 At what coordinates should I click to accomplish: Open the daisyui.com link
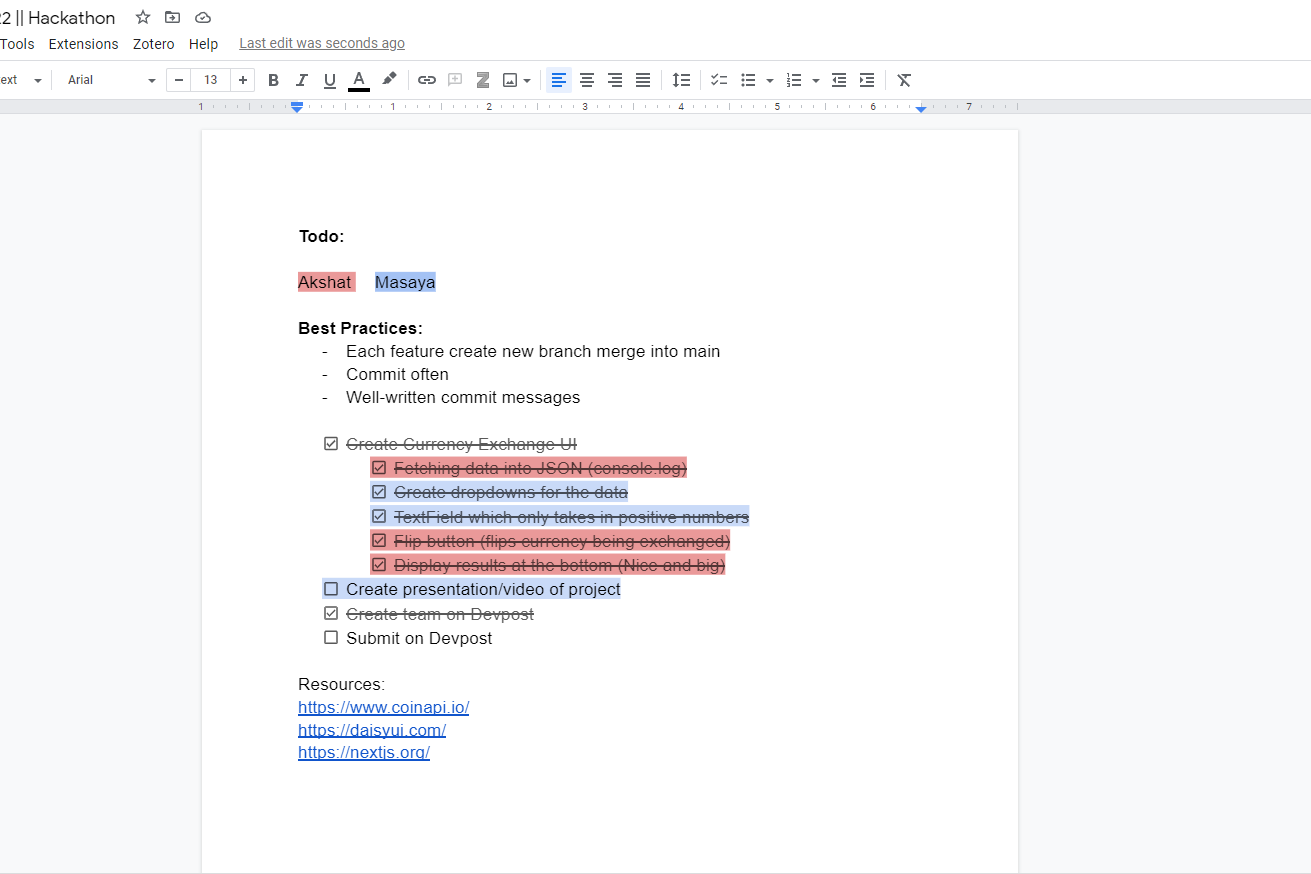[372, 730]
